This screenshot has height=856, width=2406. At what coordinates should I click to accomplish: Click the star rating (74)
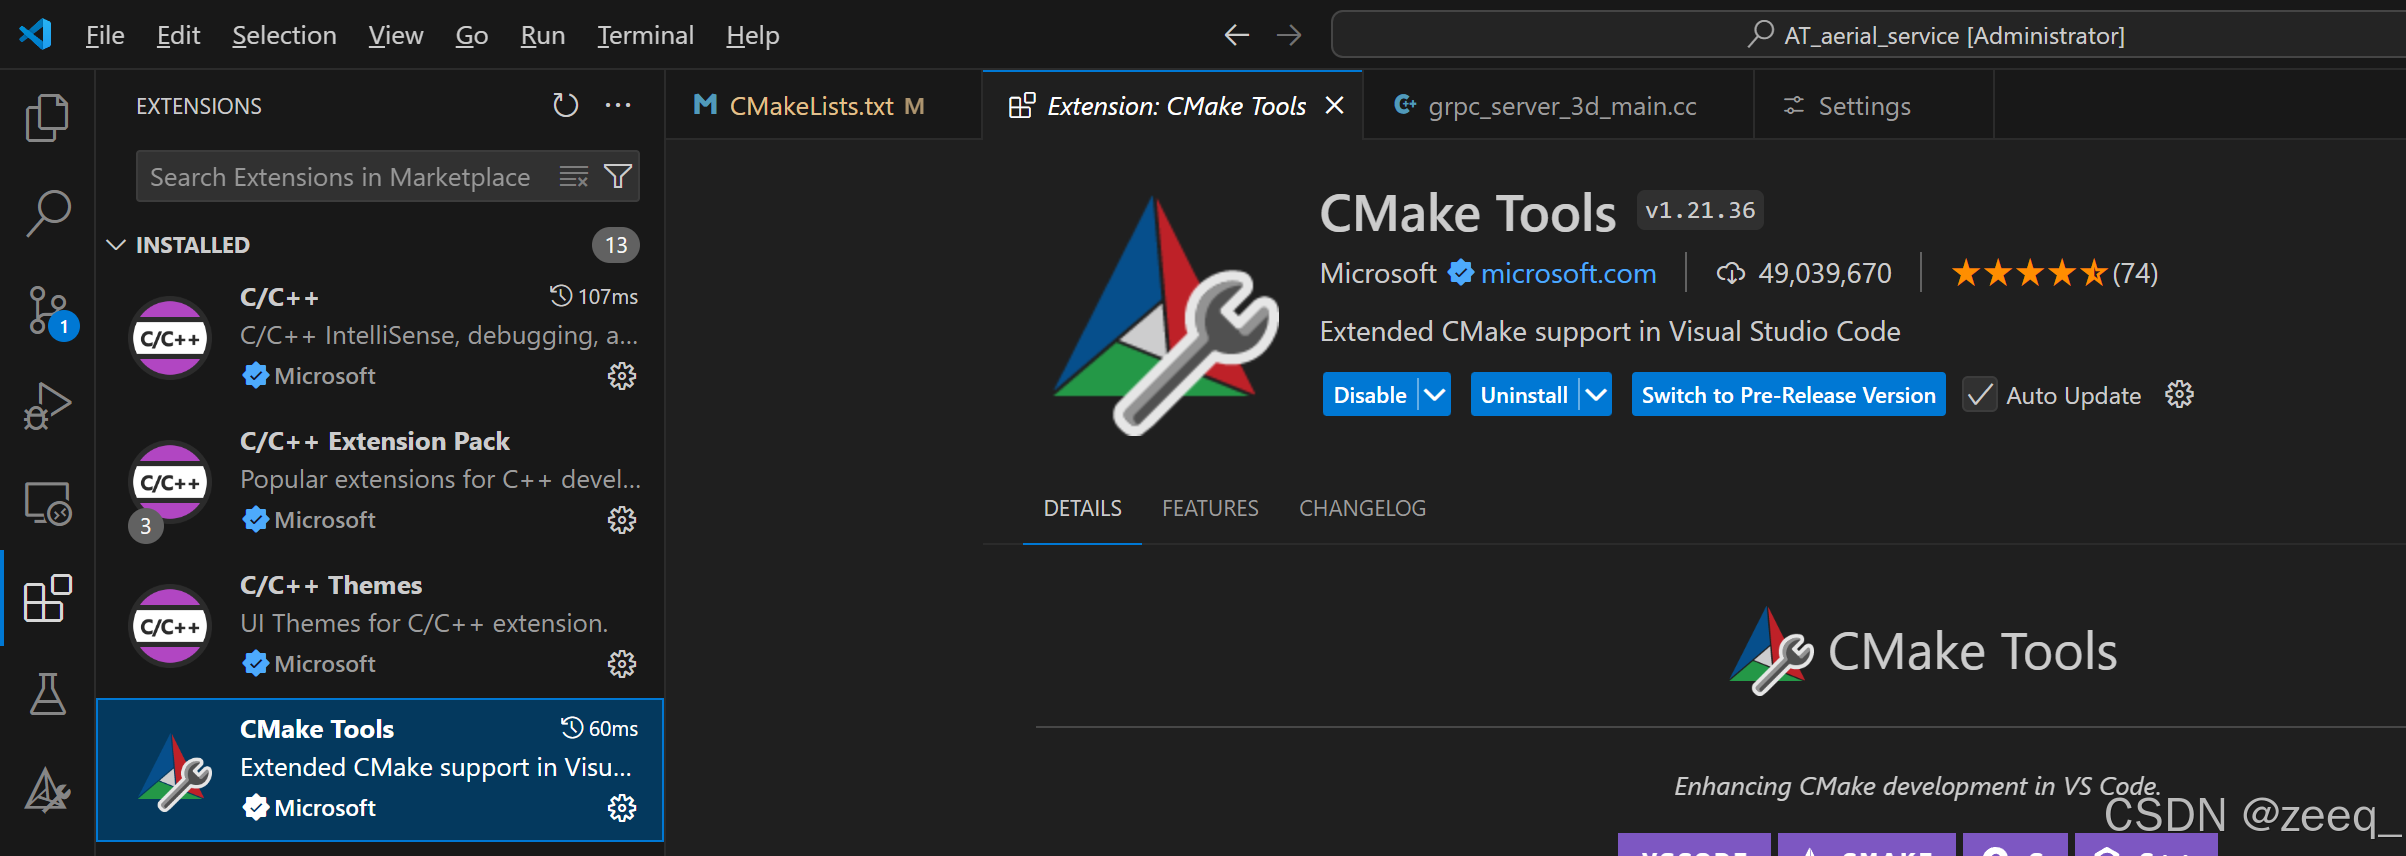2054,273
